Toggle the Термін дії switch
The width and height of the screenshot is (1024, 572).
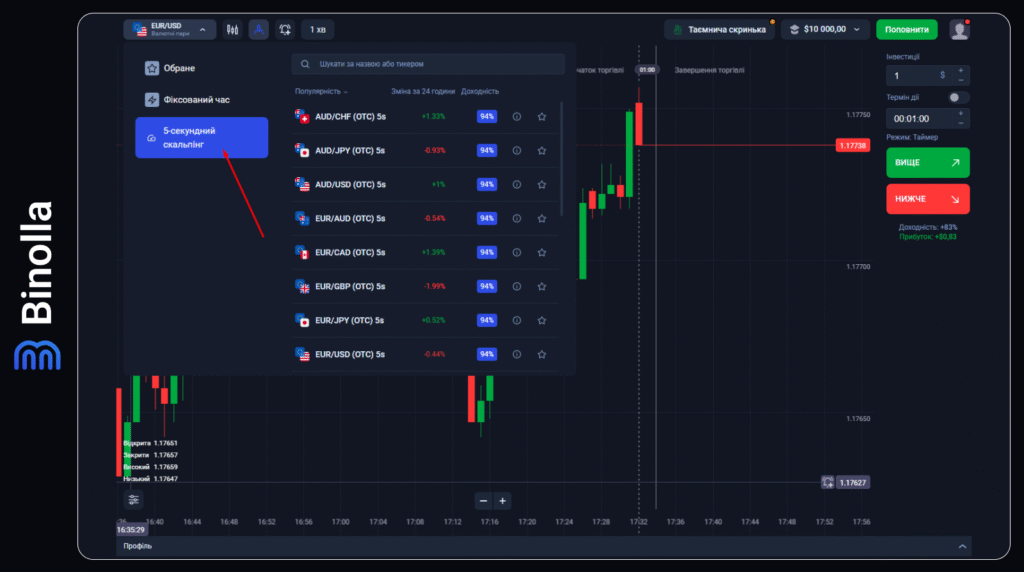(957, 97)
